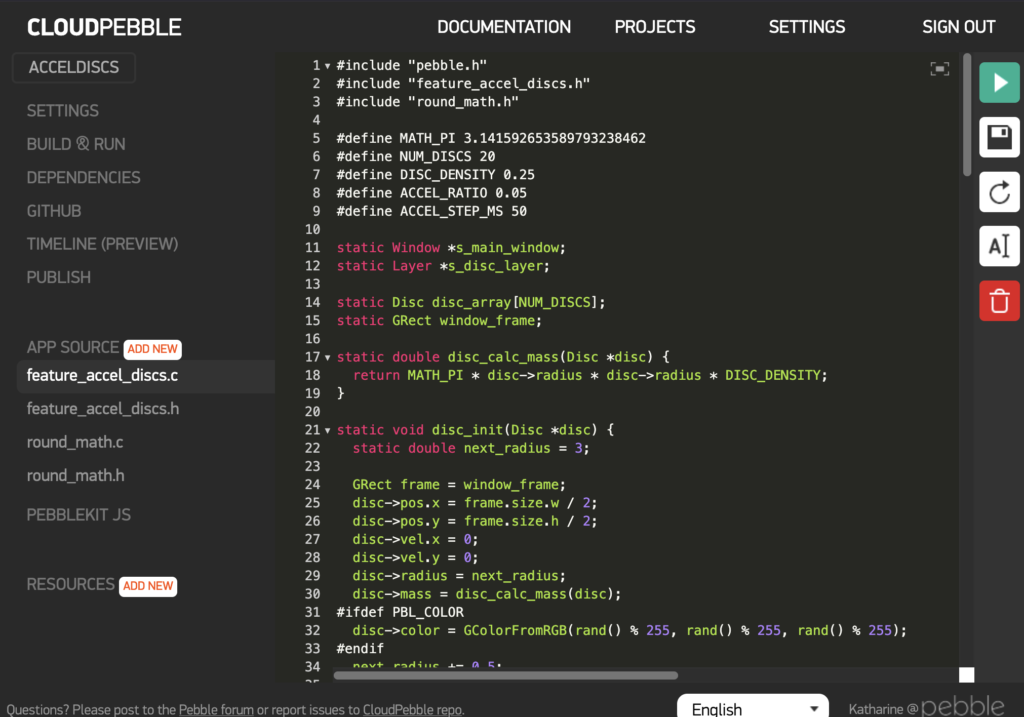Delete the file with the red trash icon

click(999, 301)
